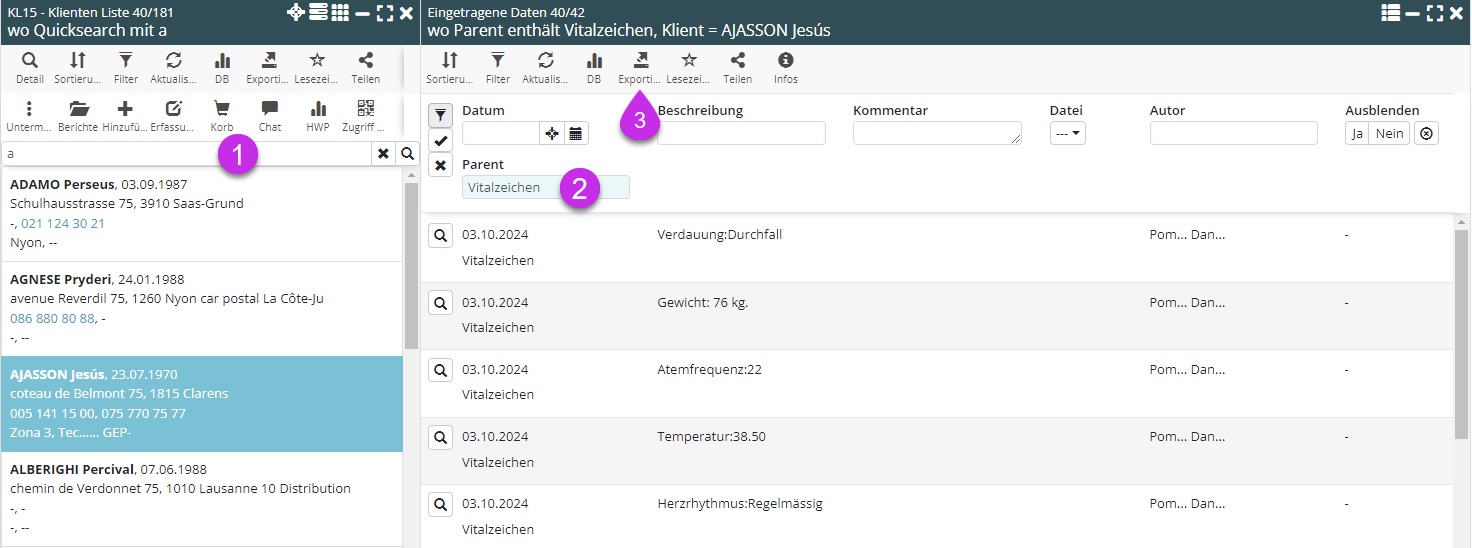This screenshot has height=548, width=1472.
Task: Toggle the filter funnel button beside Datum
Action: click(x=440, y=115)
